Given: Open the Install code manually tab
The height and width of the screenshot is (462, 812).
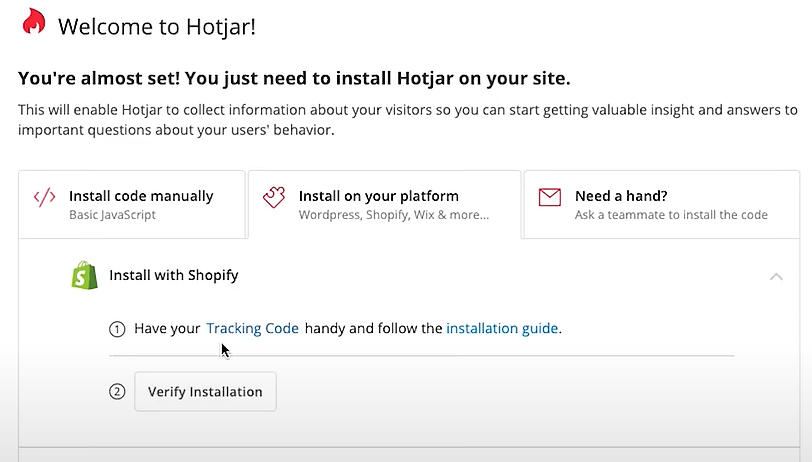Looking at the screenshot, I should click(x=132, y=205).
